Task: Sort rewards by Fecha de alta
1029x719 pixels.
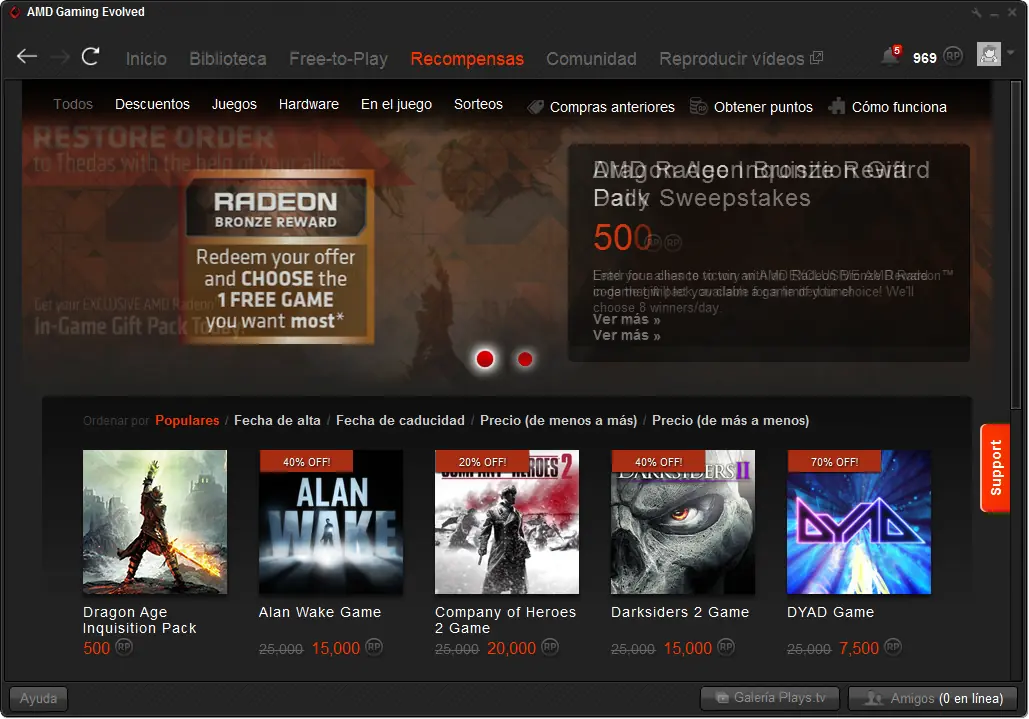Action: pyautogui.click(x=278, y=421)
